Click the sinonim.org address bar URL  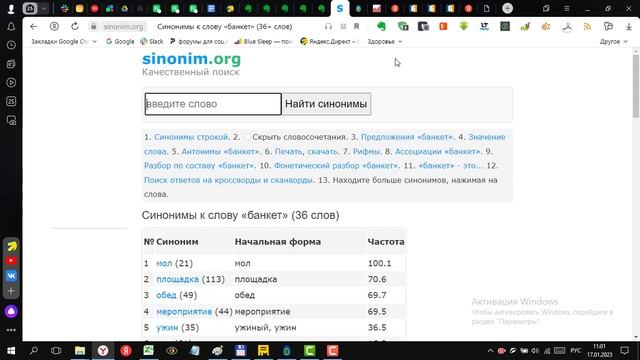click(123, 27)
